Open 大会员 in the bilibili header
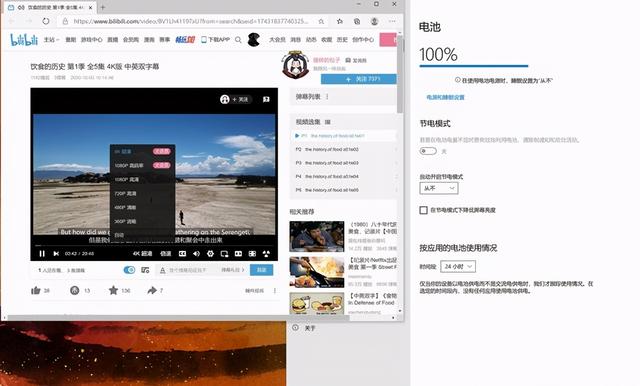 tap(277, 40)
